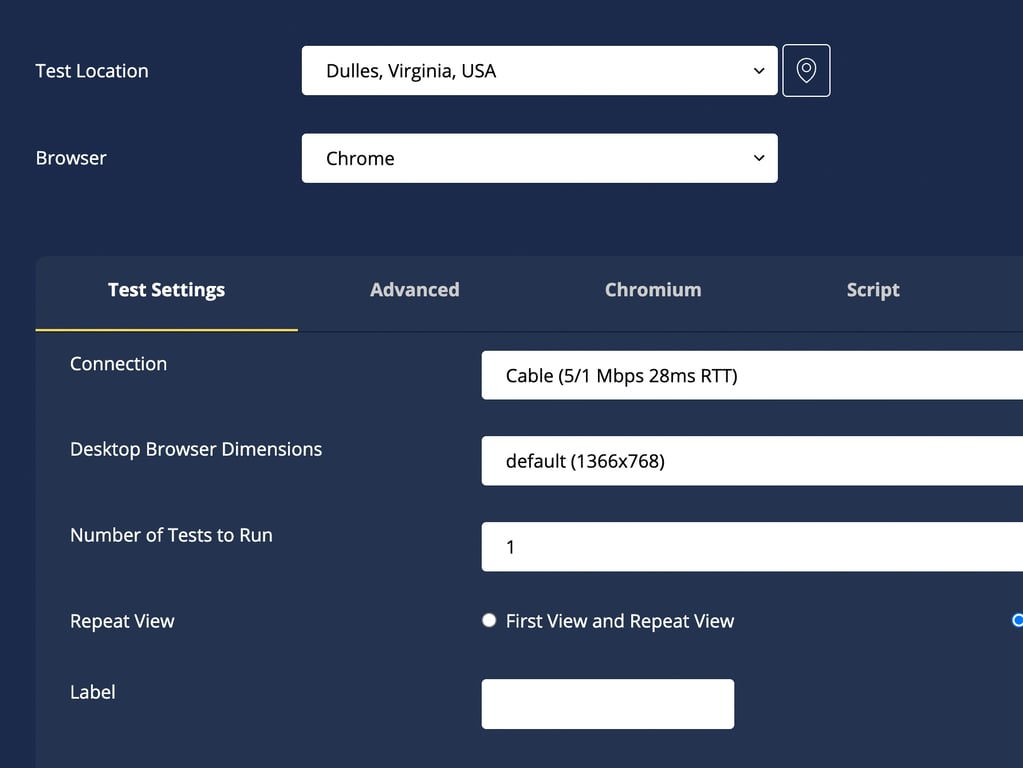Open the Test Location dropdown showing Dulles, Virginia
Viewport: 1023px width, 768px height.
click(539, 71)
